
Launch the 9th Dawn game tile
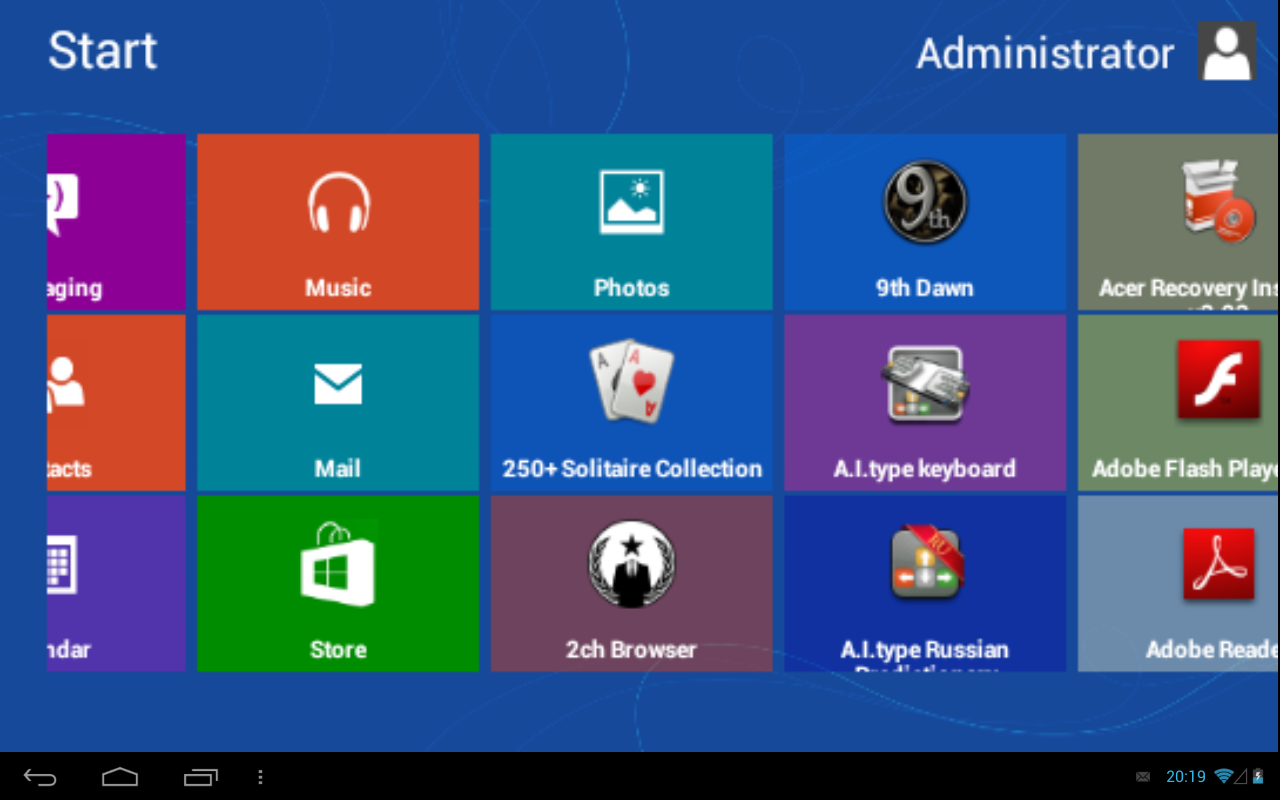tap(925, 222)
